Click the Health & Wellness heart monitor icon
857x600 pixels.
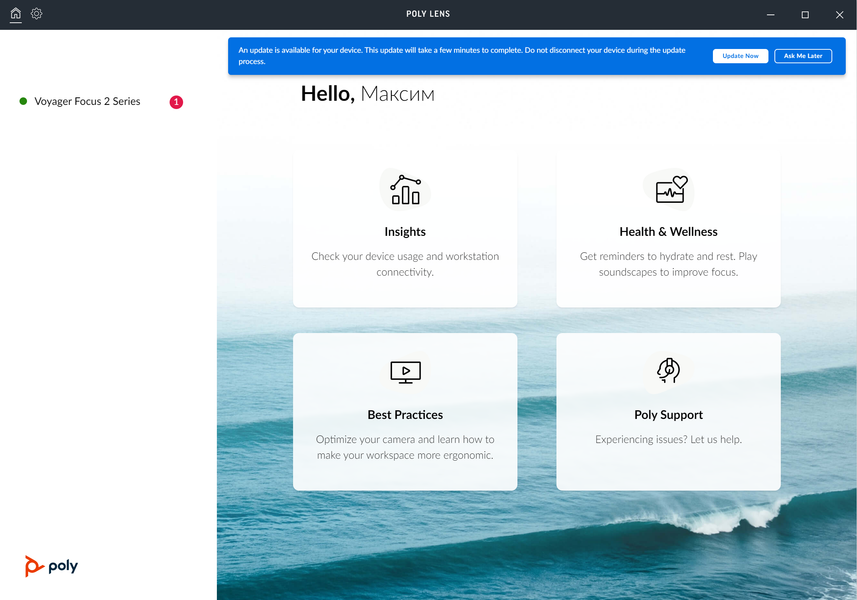pos(671,190)
